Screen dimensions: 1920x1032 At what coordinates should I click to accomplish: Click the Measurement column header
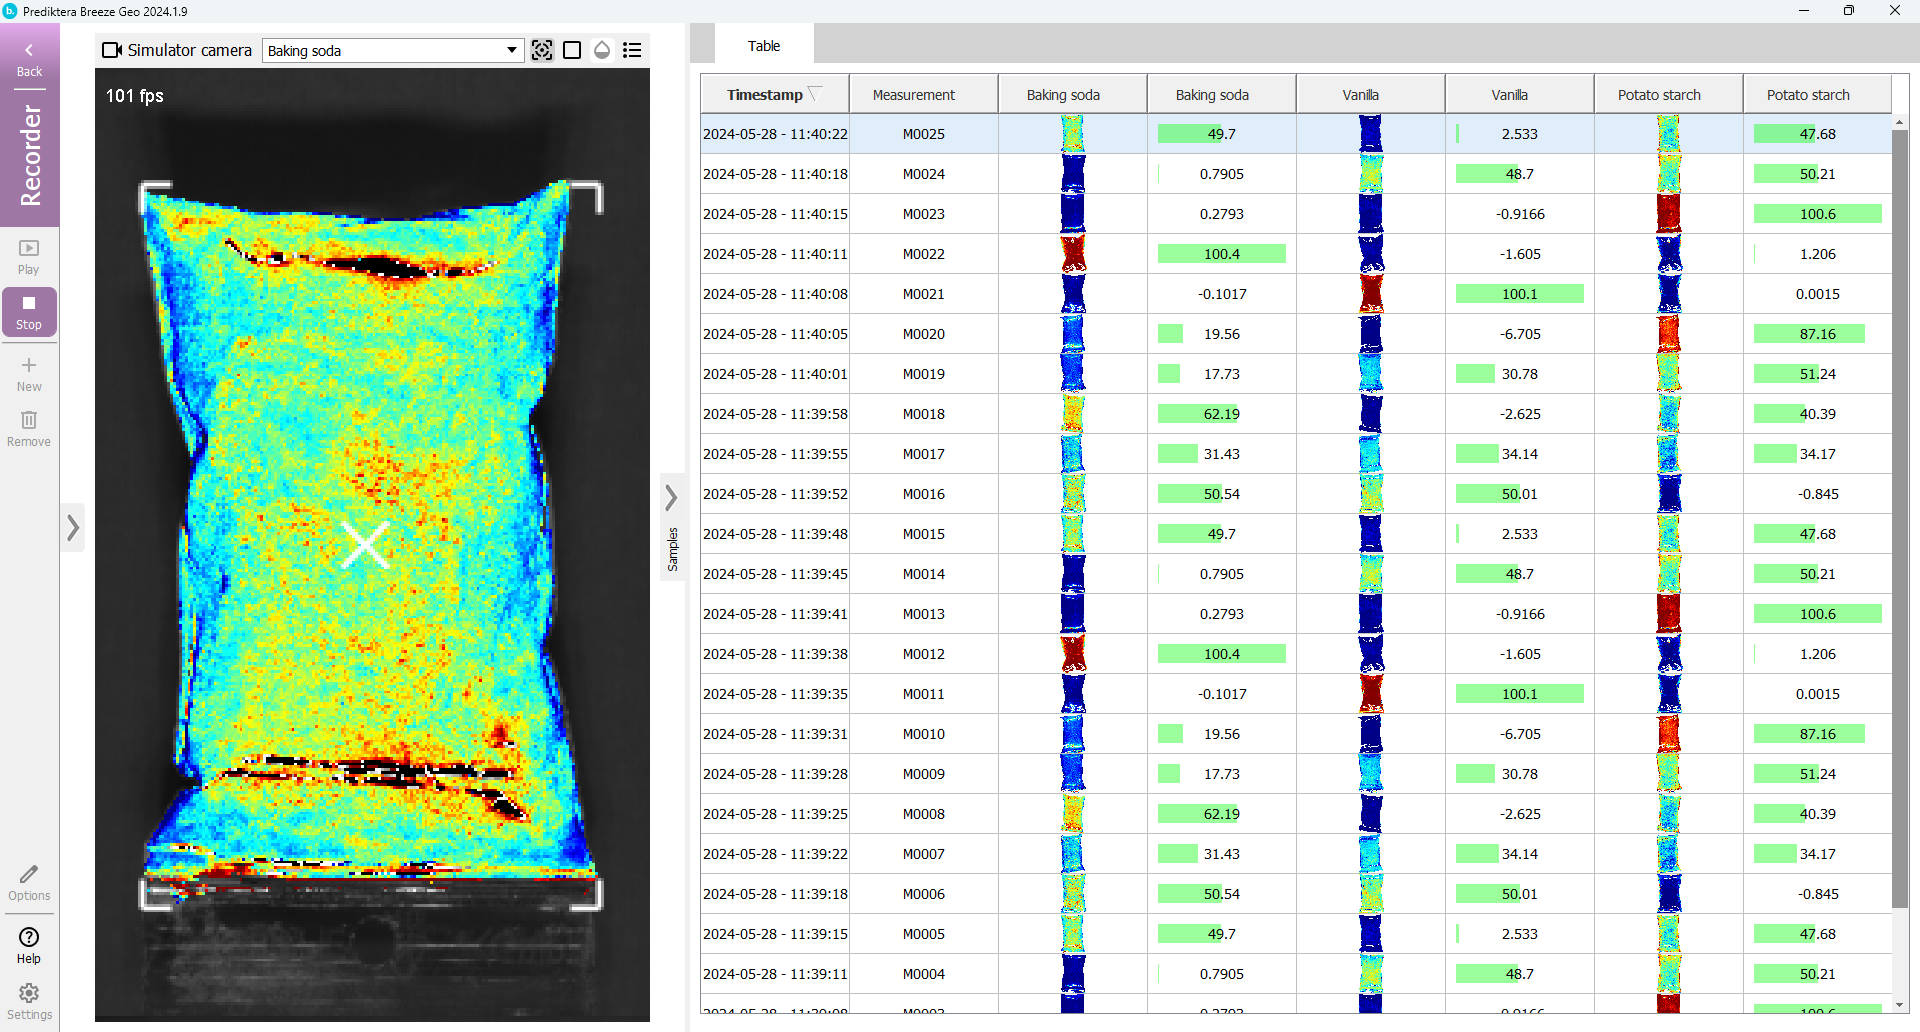913,95
